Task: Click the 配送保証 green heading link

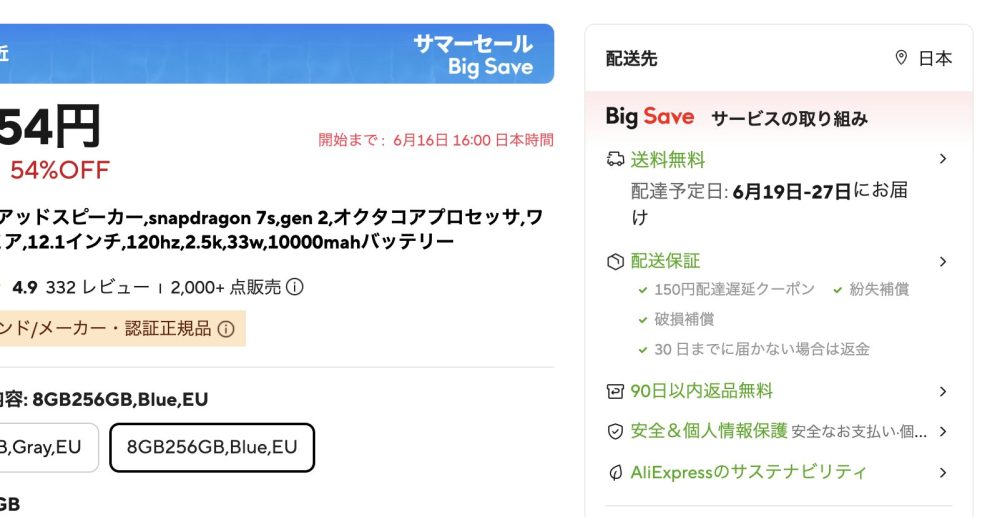Action: coord(665,261)
